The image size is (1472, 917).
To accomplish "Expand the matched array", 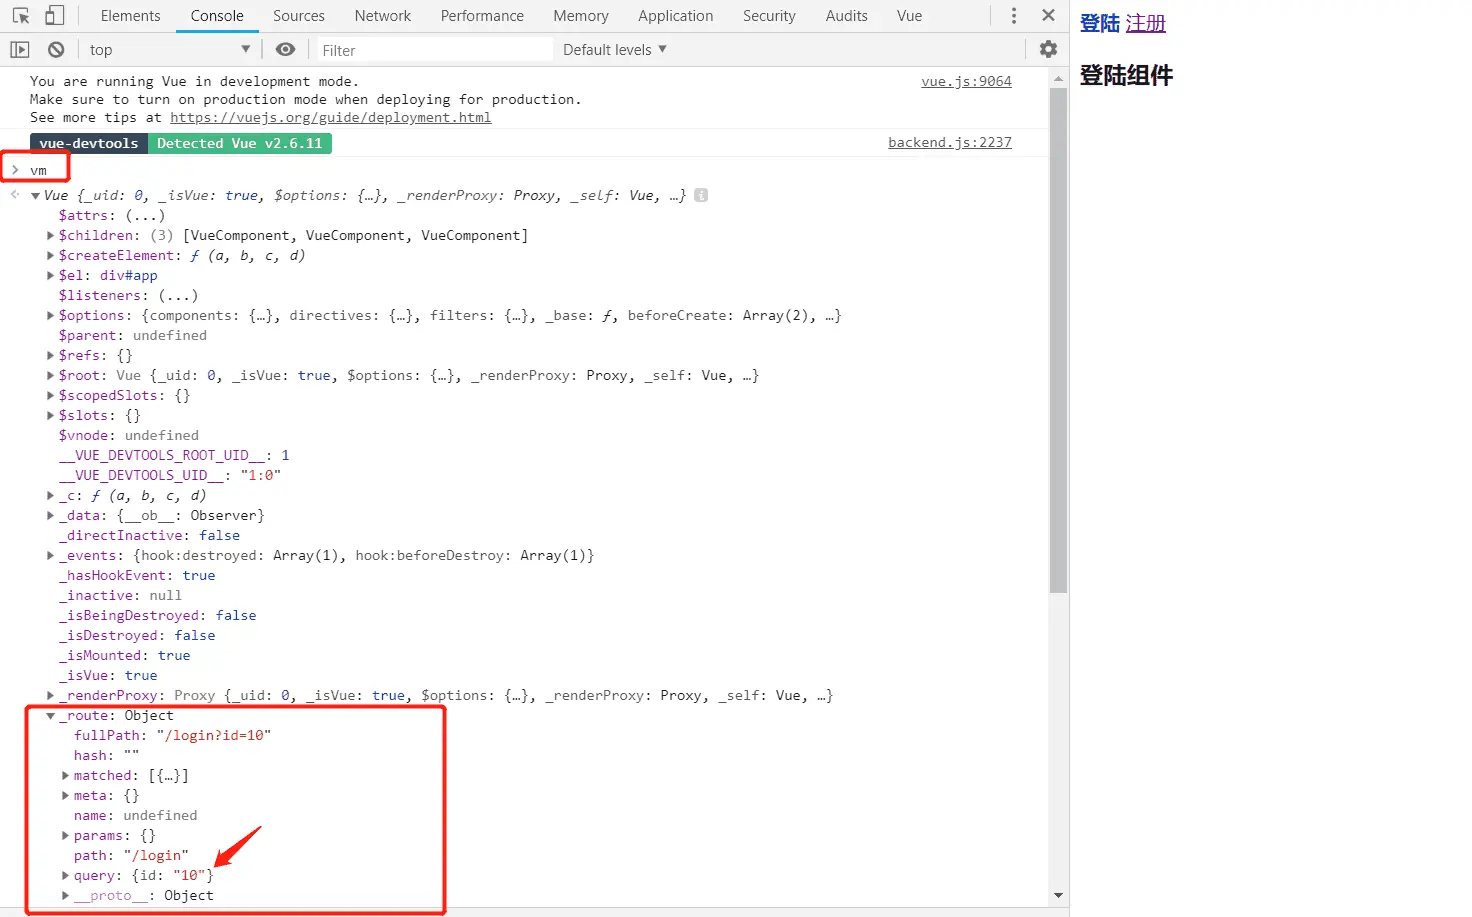I will (x=65, y=776).
